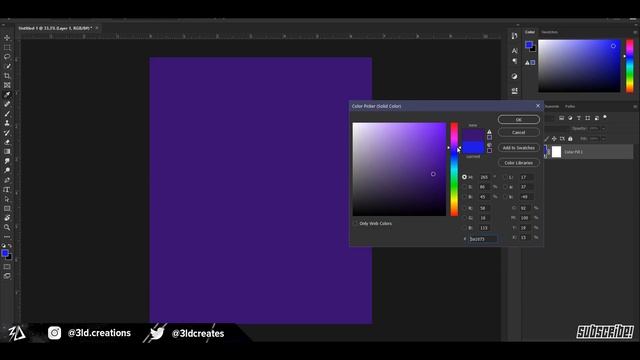
Task: Click the hex color input field
Action: click(483, 239)
